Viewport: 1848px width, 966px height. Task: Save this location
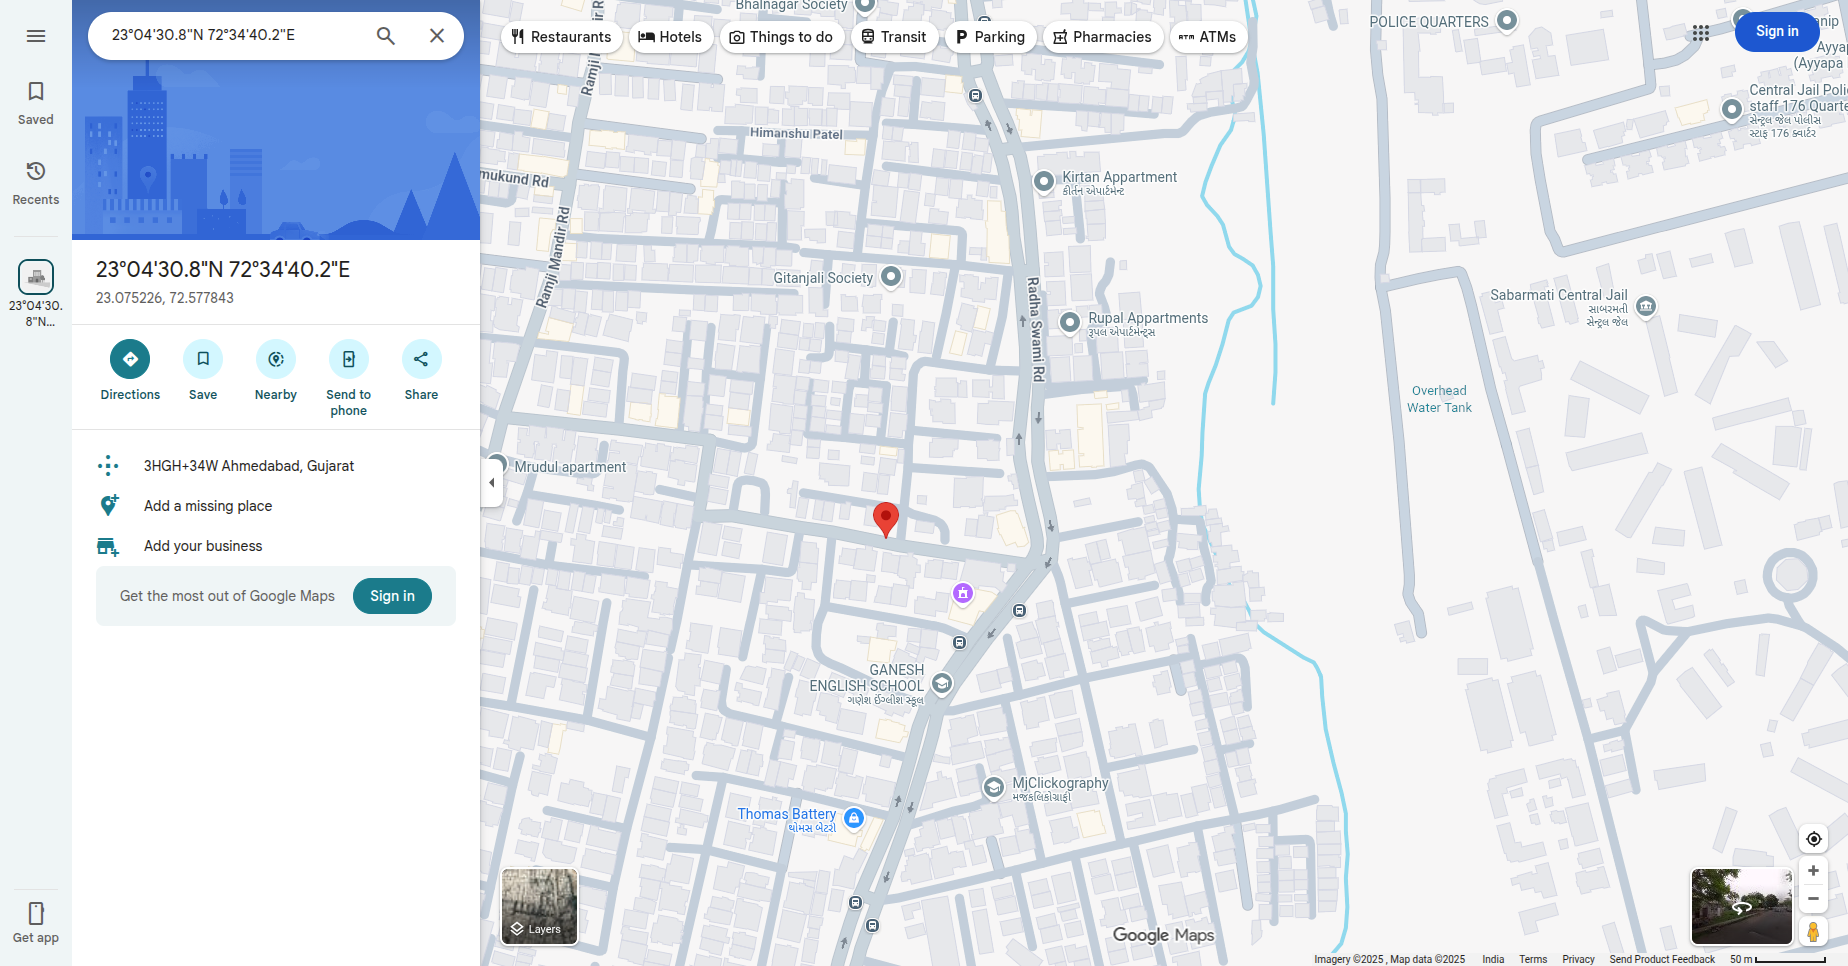click(203, 371)
